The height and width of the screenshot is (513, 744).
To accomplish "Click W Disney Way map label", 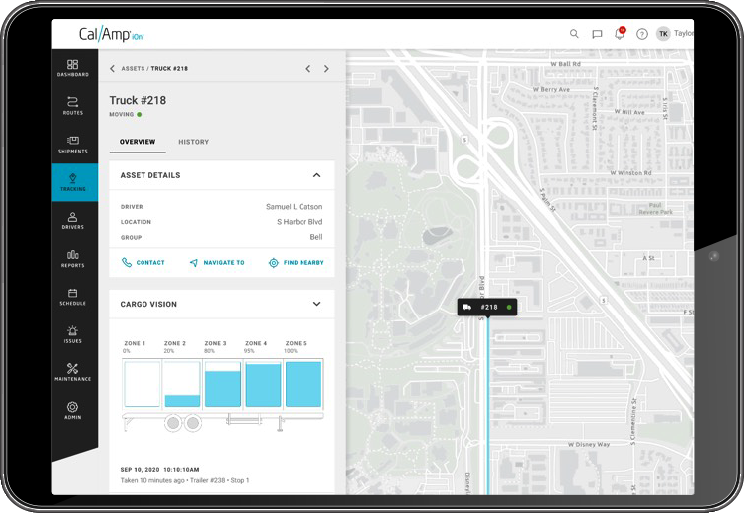I will [x=589, y=445].
